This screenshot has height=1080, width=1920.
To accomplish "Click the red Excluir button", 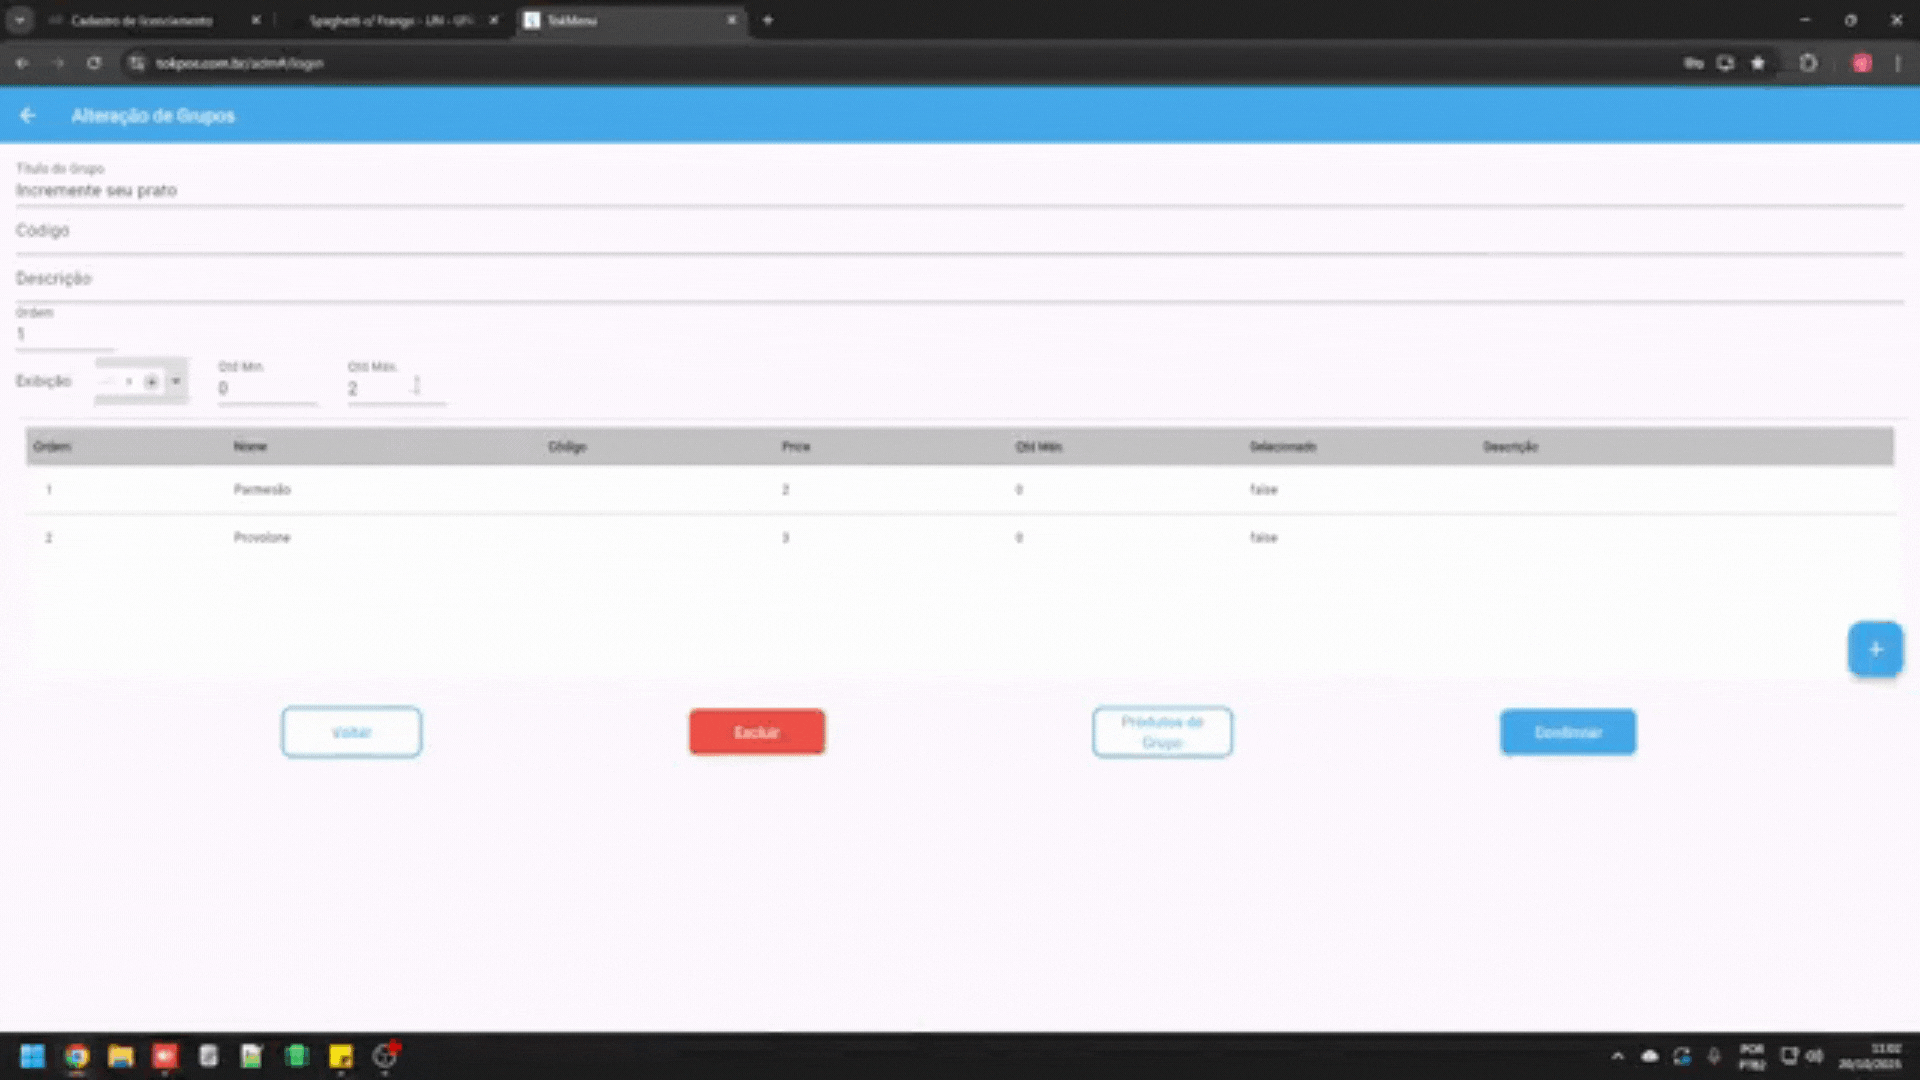I will 757,732.
